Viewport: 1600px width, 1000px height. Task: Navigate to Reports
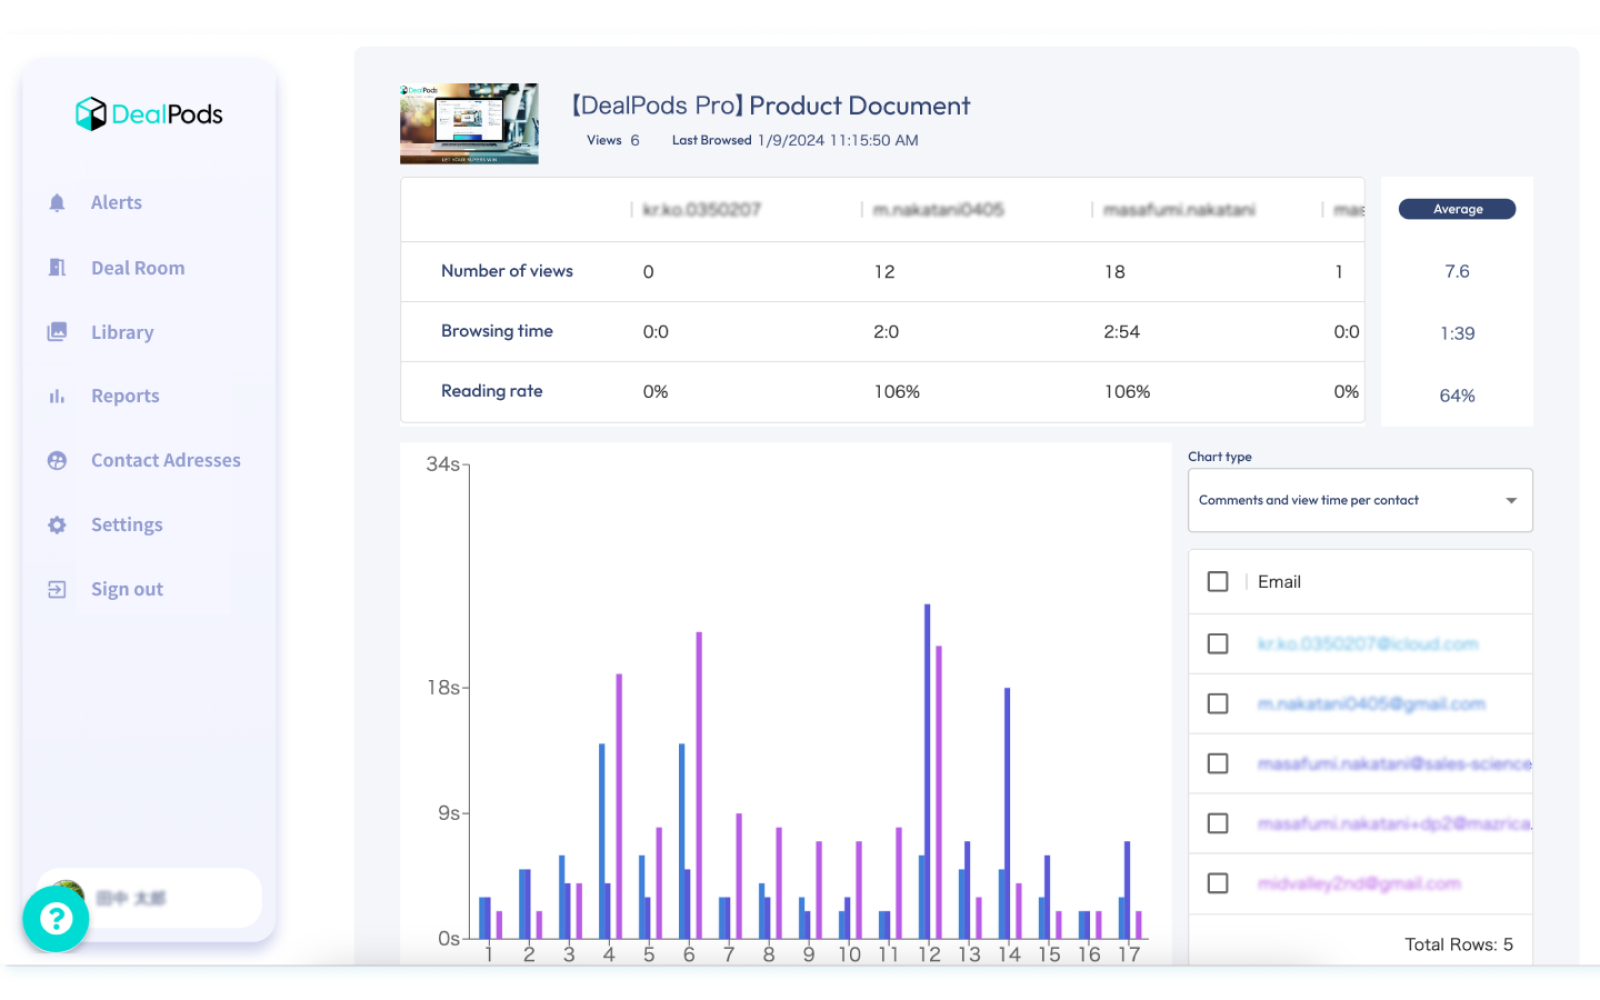(x=125, y=396)
